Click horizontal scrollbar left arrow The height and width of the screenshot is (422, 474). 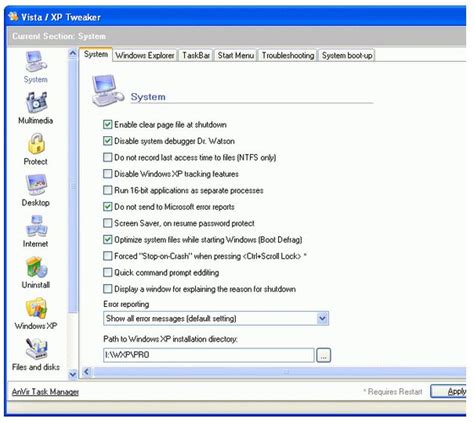pos(87,372)
